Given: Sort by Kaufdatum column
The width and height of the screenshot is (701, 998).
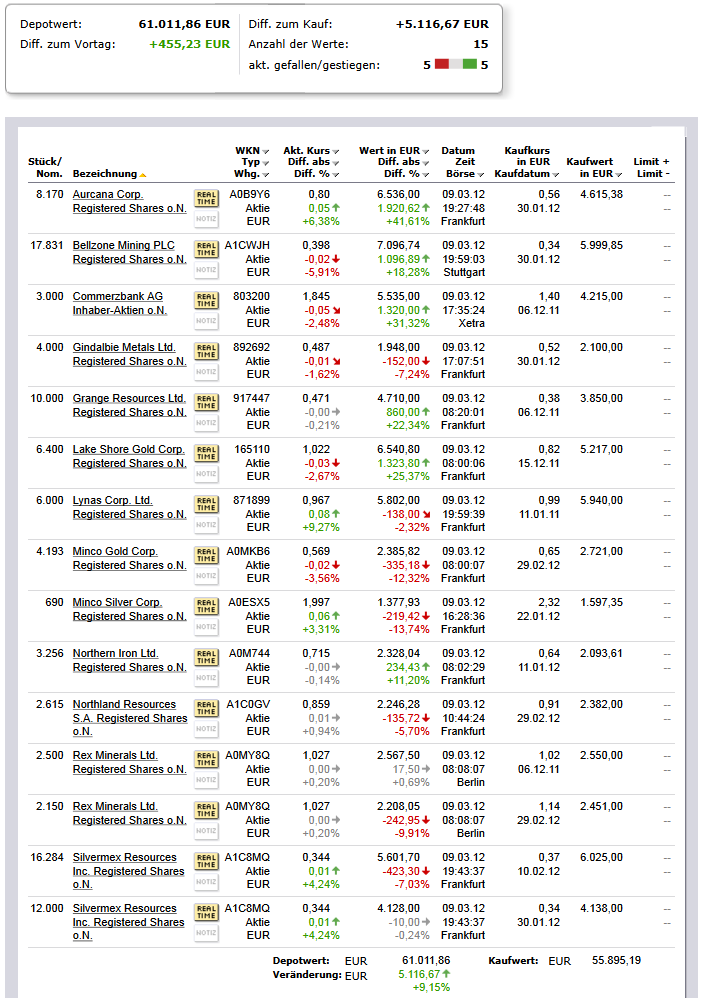Looking at the screenshot, I should tap(527, 174).
